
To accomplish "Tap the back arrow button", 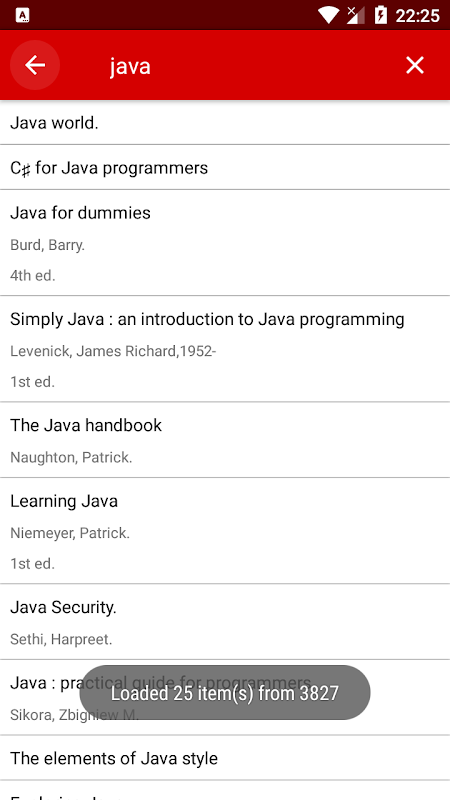I will [35, 65].
